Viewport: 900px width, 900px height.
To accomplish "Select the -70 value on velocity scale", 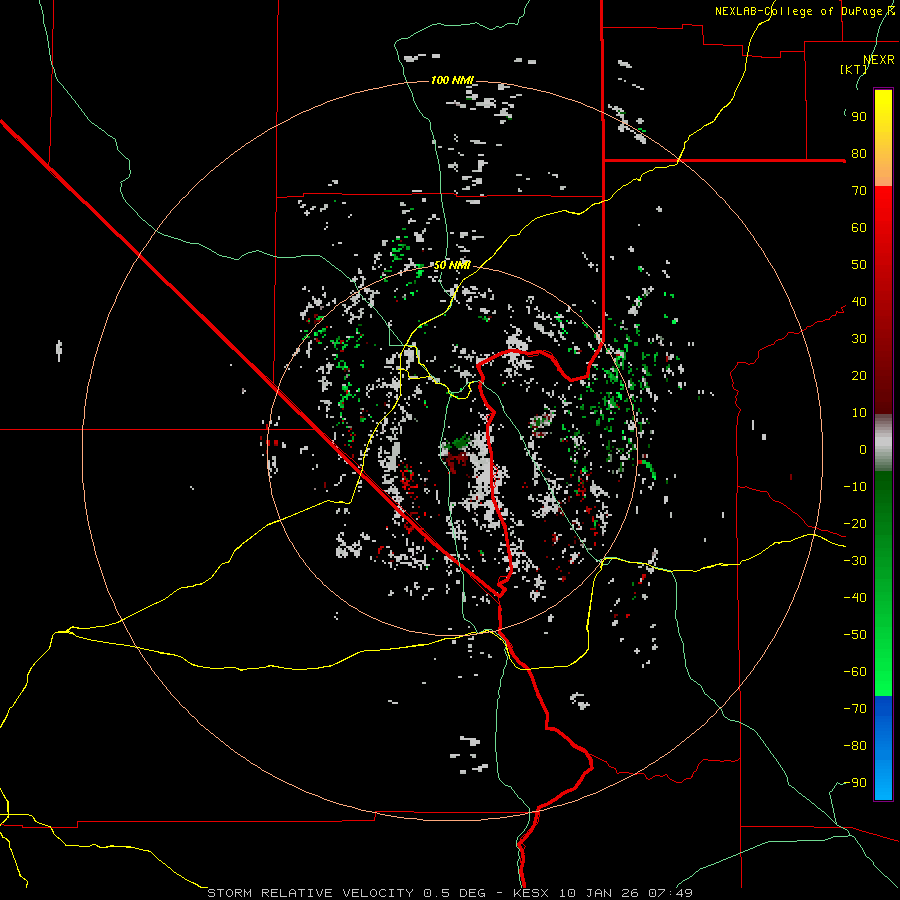I will point(855,708).
